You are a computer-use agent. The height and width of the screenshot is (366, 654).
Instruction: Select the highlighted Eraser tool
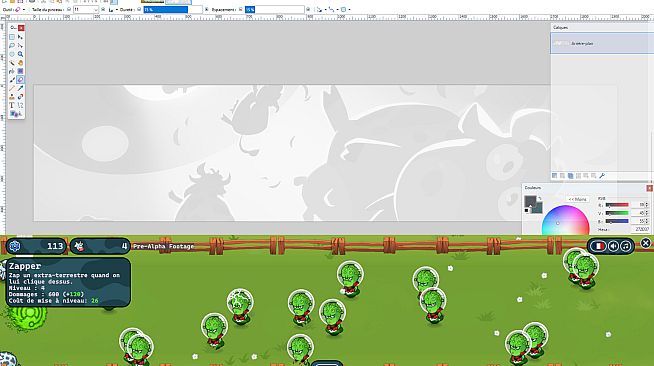20,80
